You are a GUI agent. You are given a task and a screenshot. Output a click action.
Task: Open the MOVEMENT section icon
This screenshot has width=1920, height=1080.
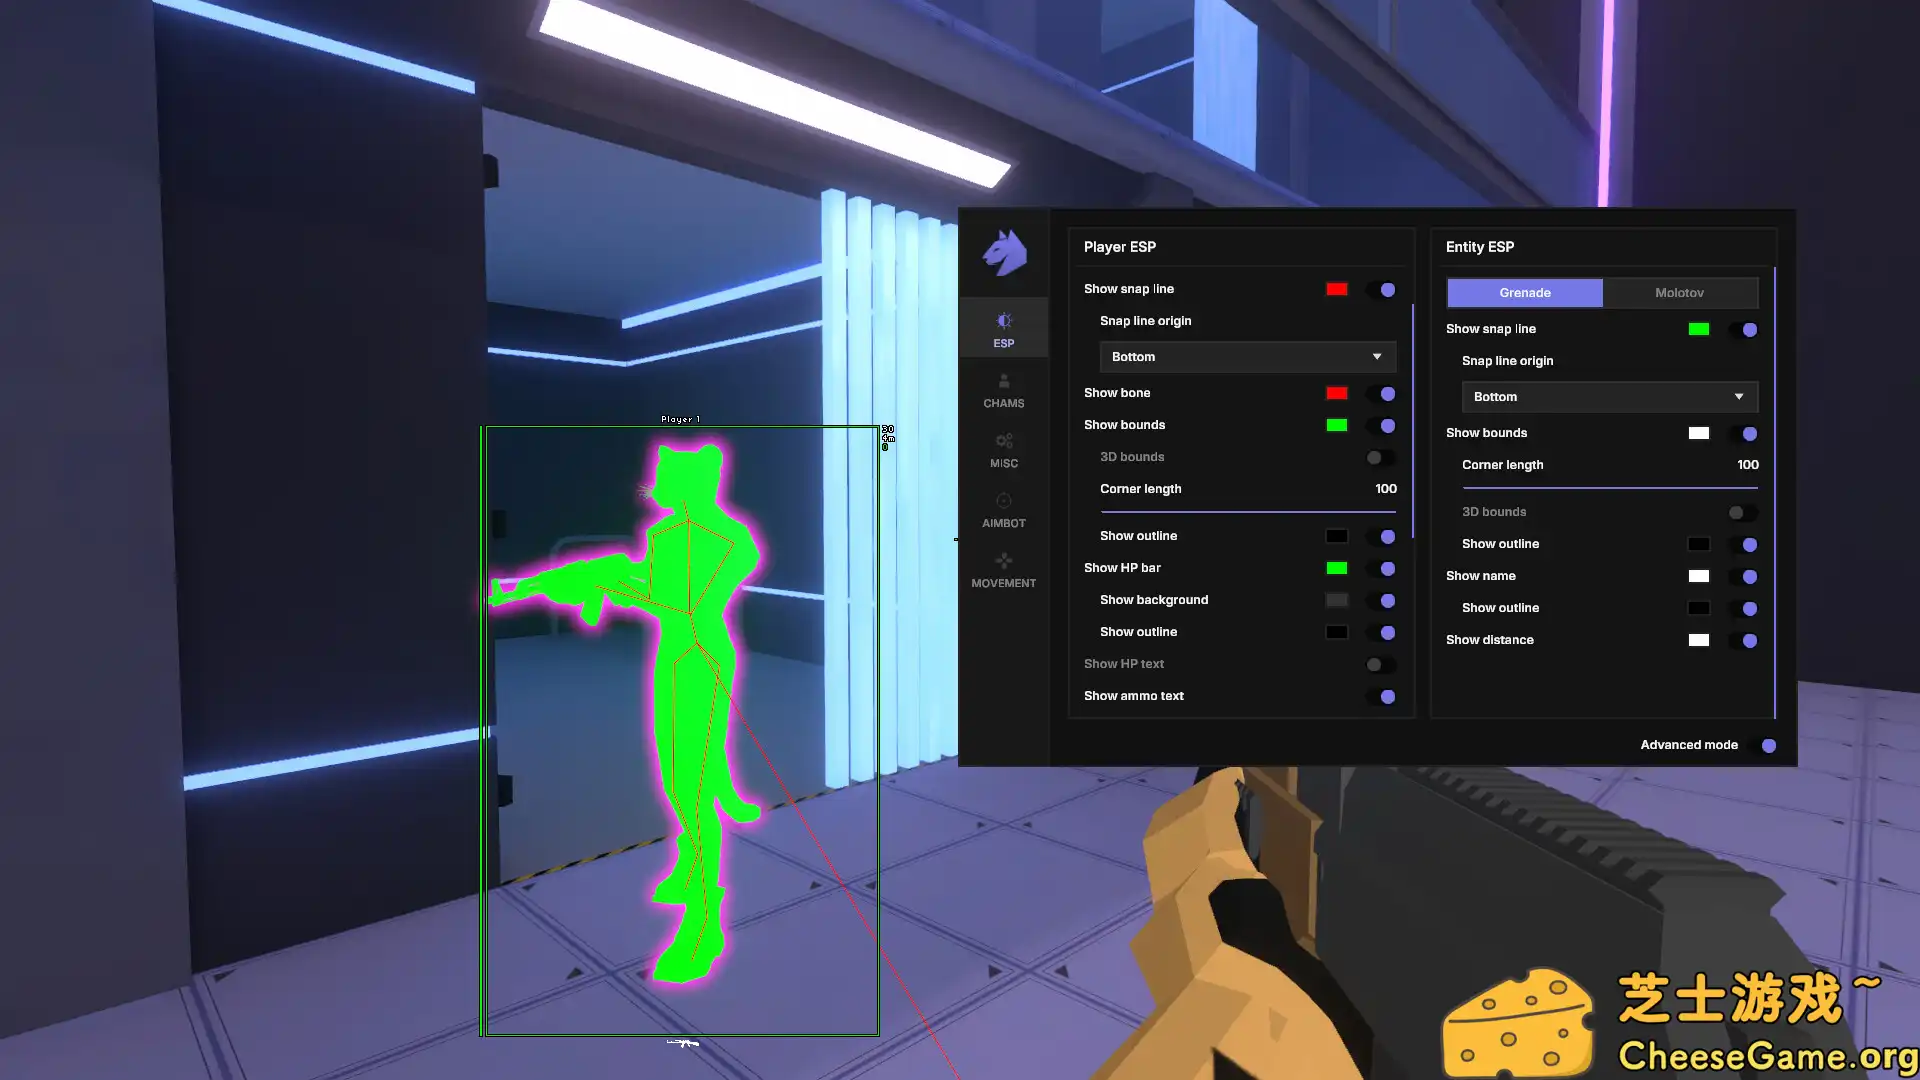(x=1004, y=561)
